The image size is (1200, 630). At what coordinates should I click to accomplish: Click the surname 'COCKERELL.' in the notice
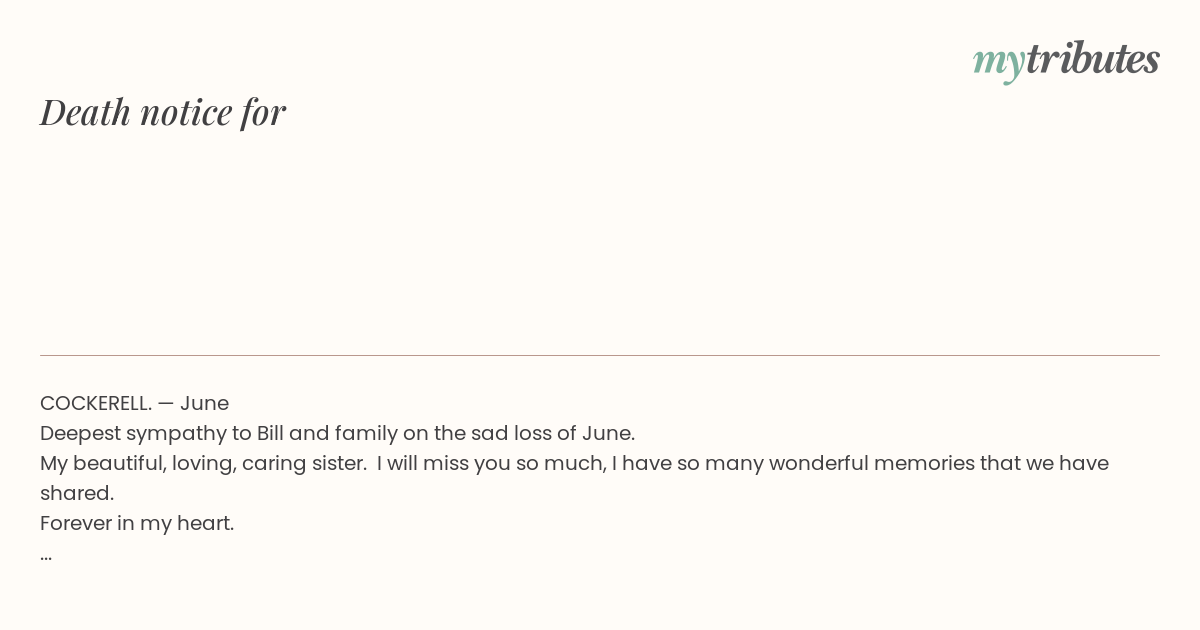[95, 403]
